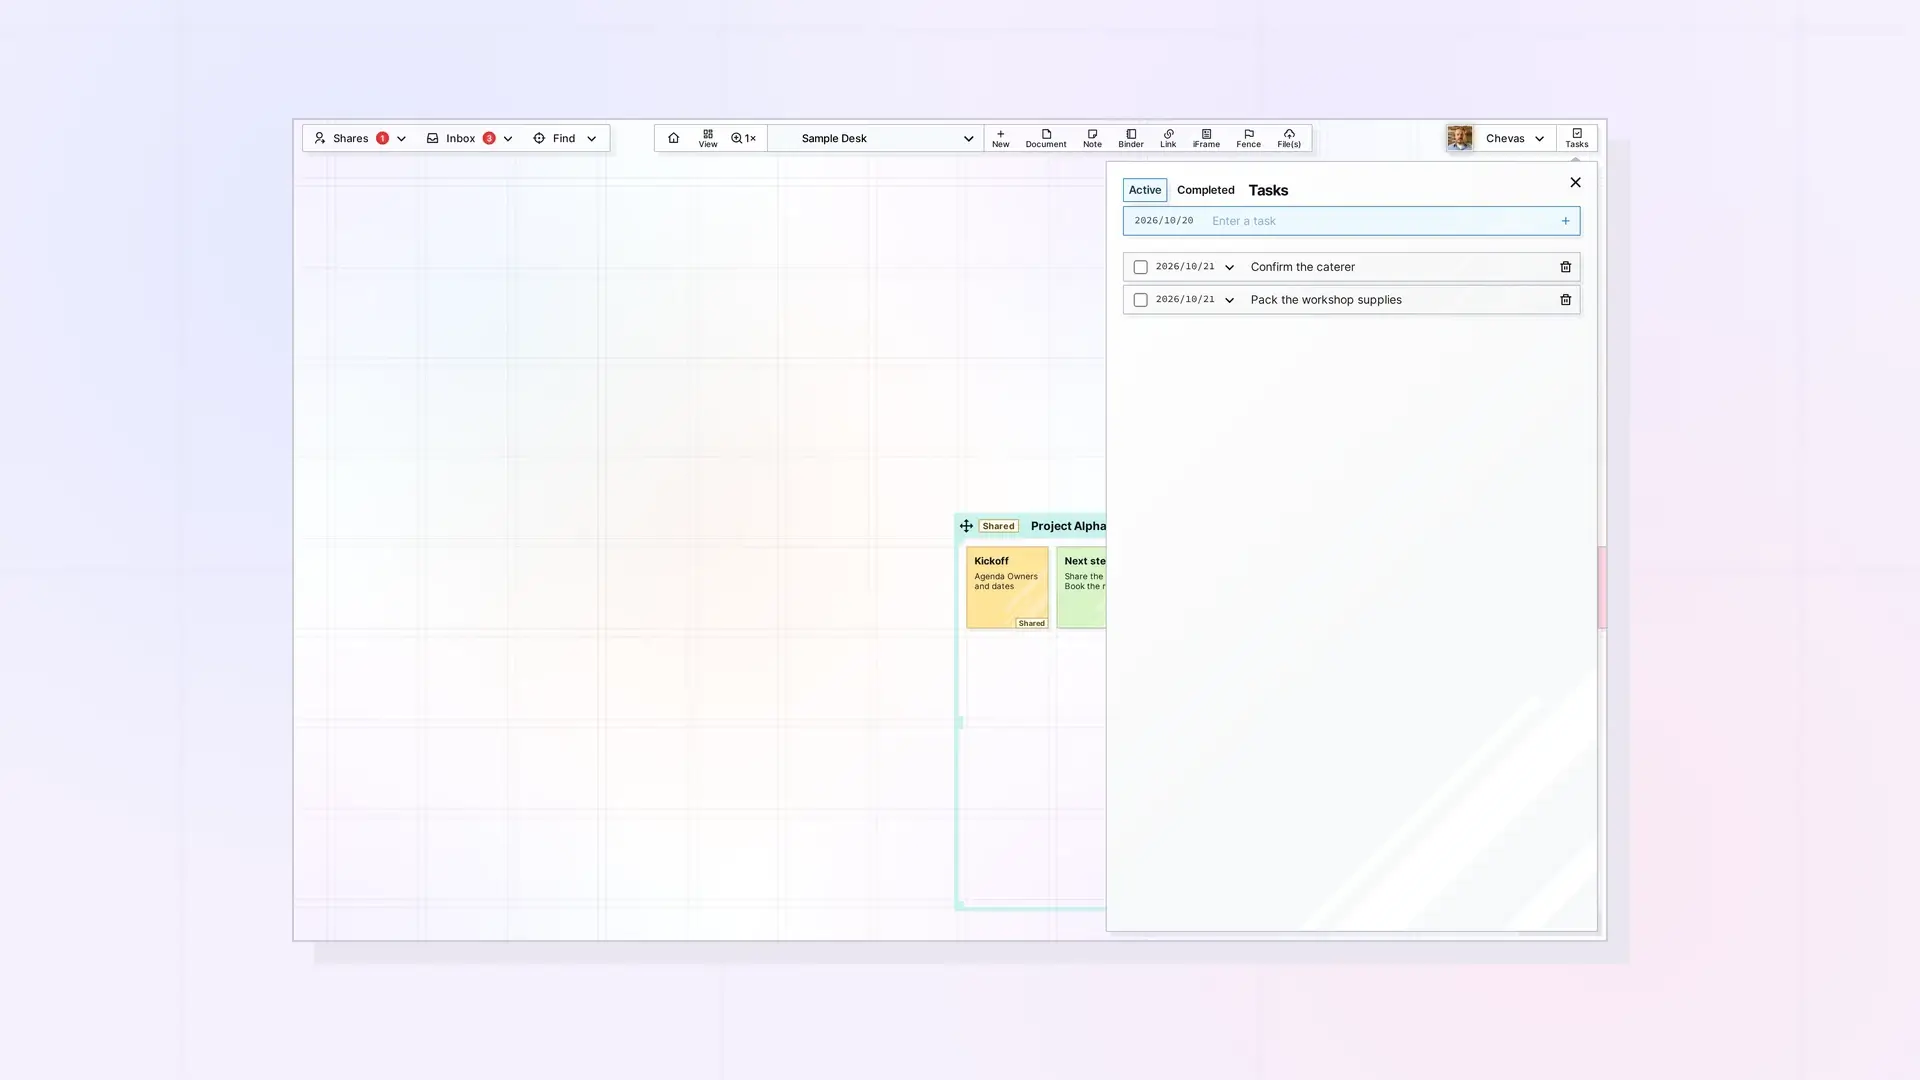Open the Kickoff note
Viewport: 1920px width, 1080px height.
point(1007,587)
